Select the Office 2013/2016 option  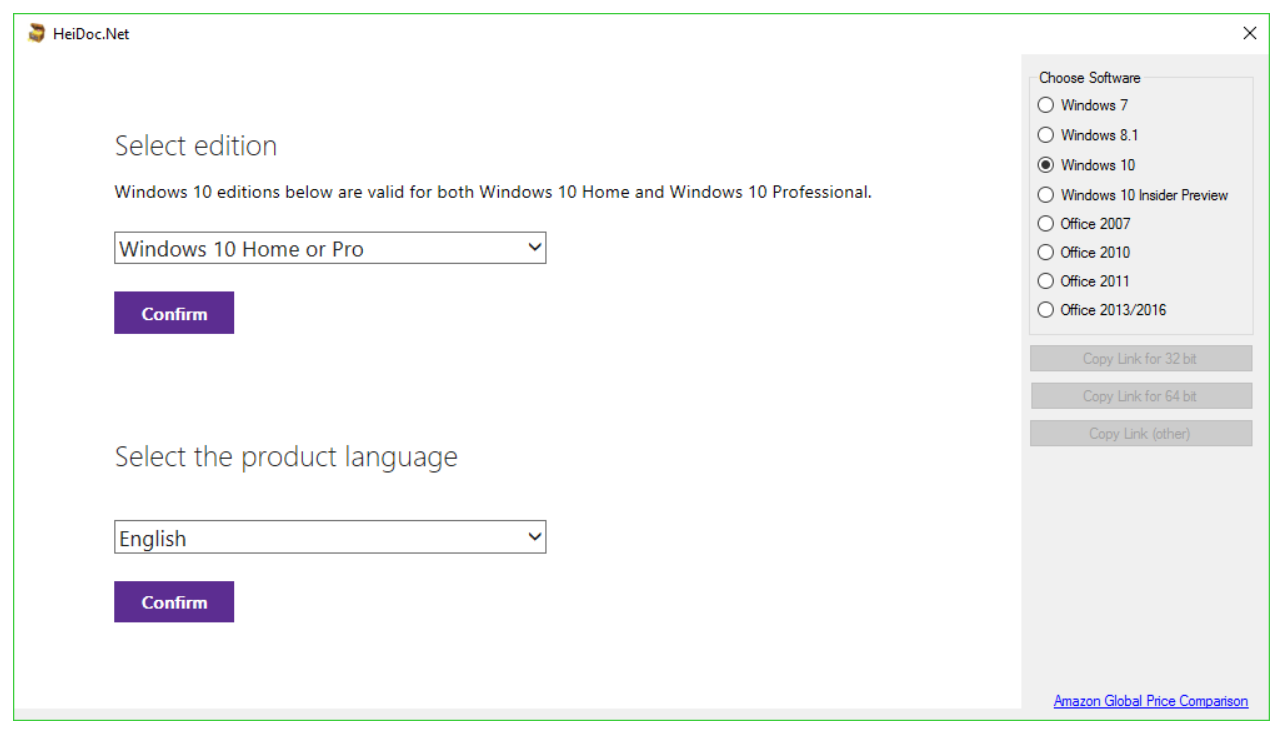click(x=1046, y=310)
